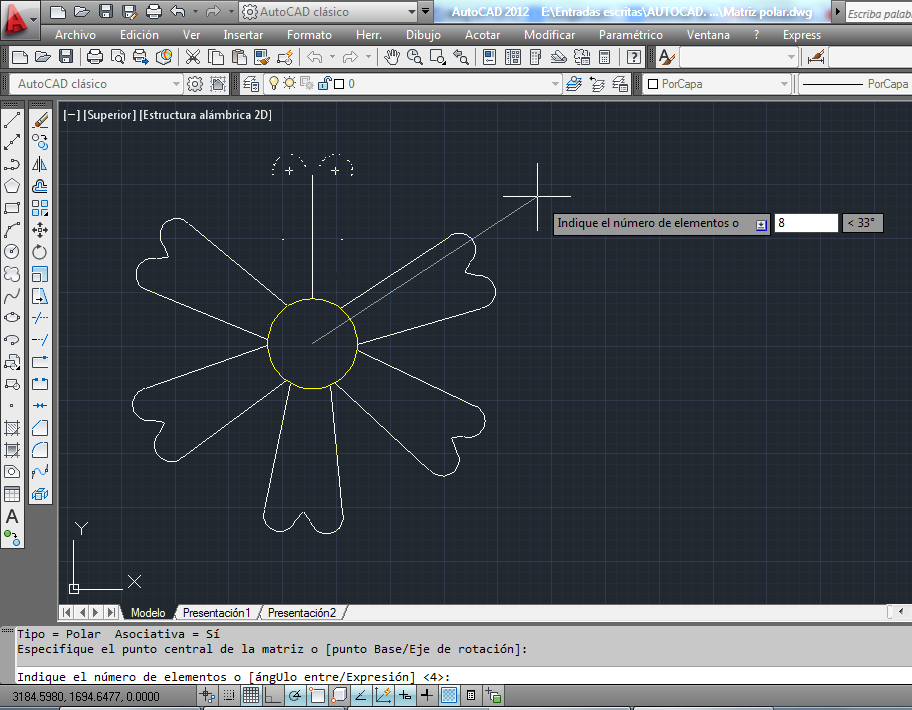Select the Line tool
912x710 pixels.
point(10,120)
